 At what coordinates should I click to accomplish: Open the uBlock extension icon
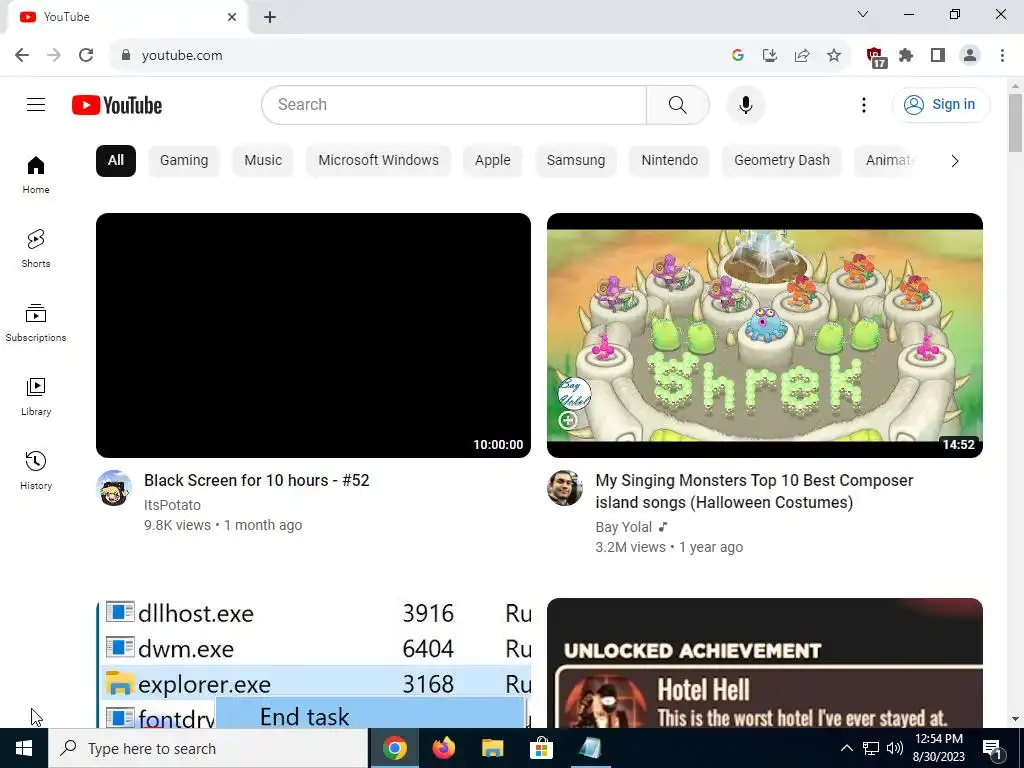tap(876, 57)
